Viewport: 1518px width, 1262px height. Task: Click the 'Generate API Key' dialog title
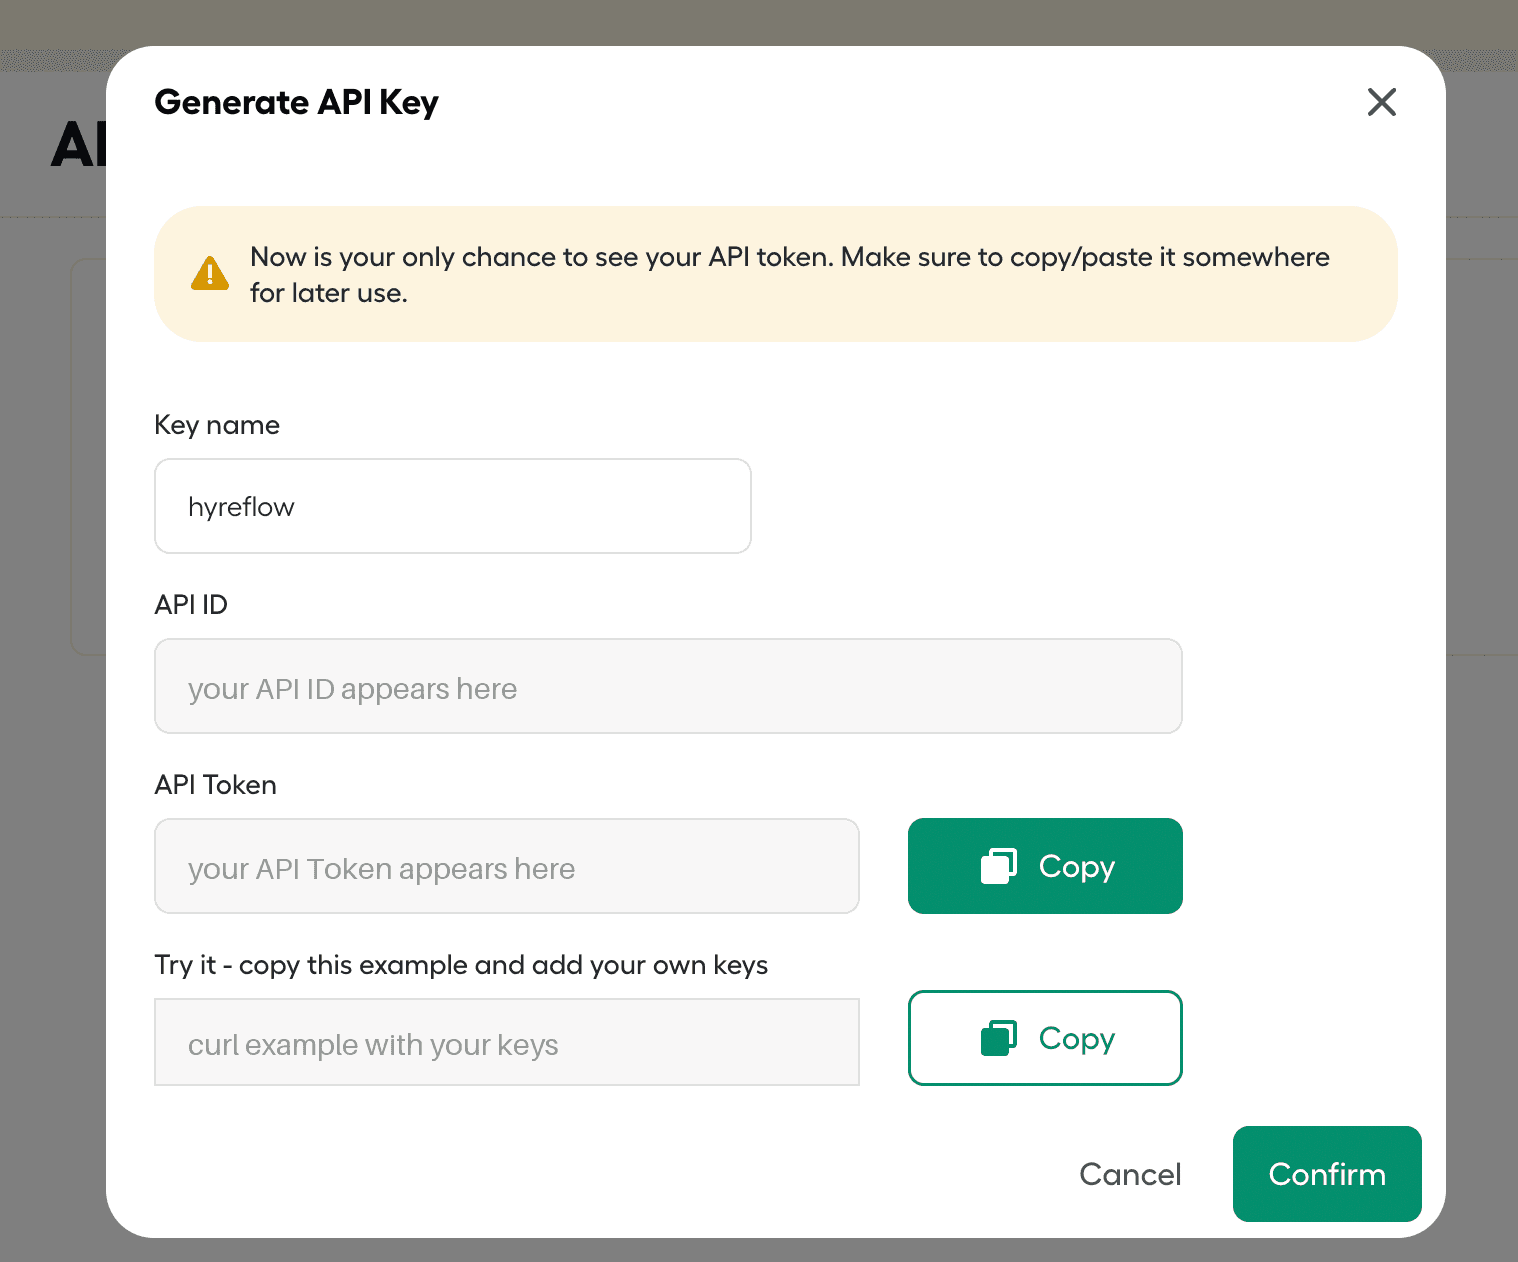click(297, 102)
